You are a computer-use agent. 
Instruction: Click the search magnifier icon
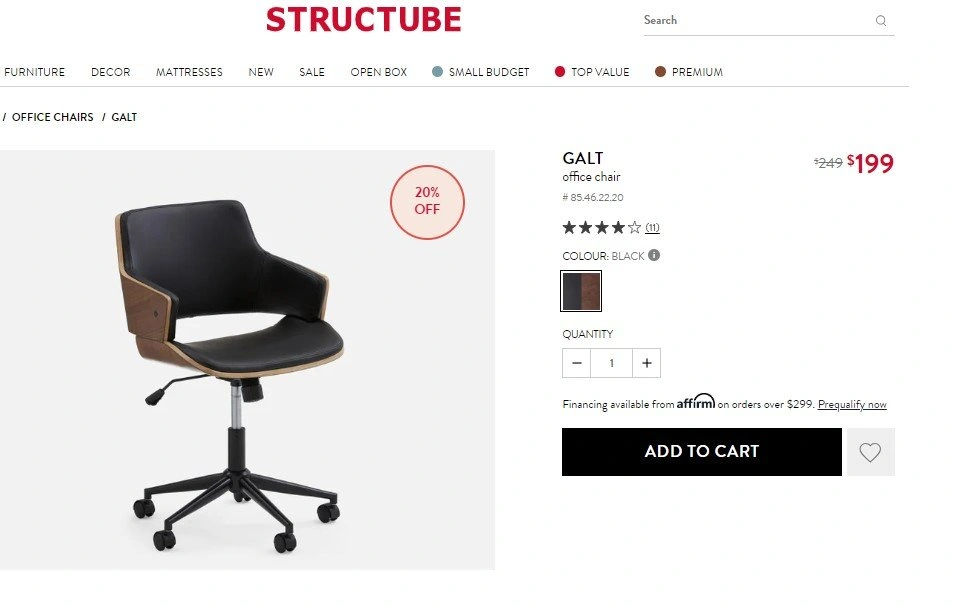pos(881,21)
